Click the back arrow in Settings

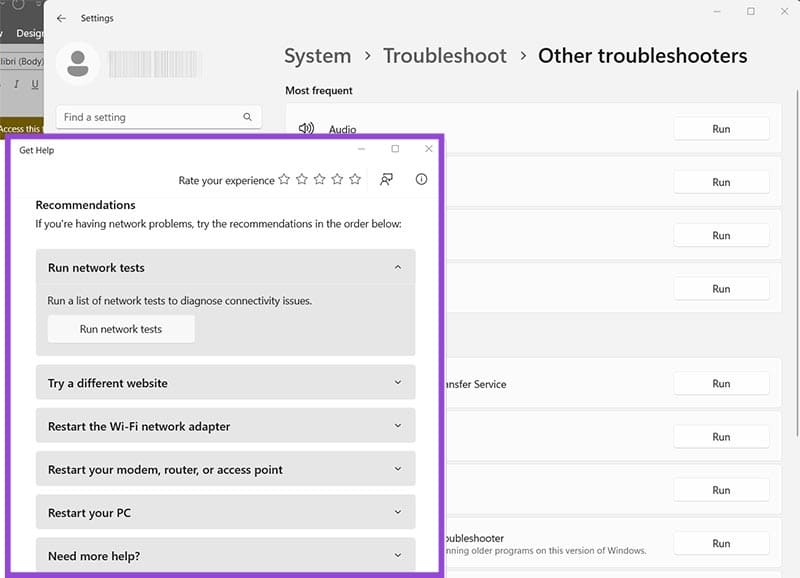[x=61, y=18]
